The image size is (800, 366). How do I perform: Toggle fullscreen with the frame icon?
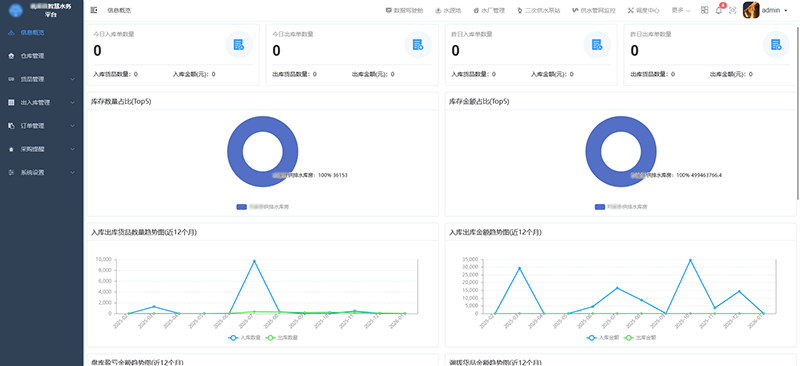(x=733, y=10)
